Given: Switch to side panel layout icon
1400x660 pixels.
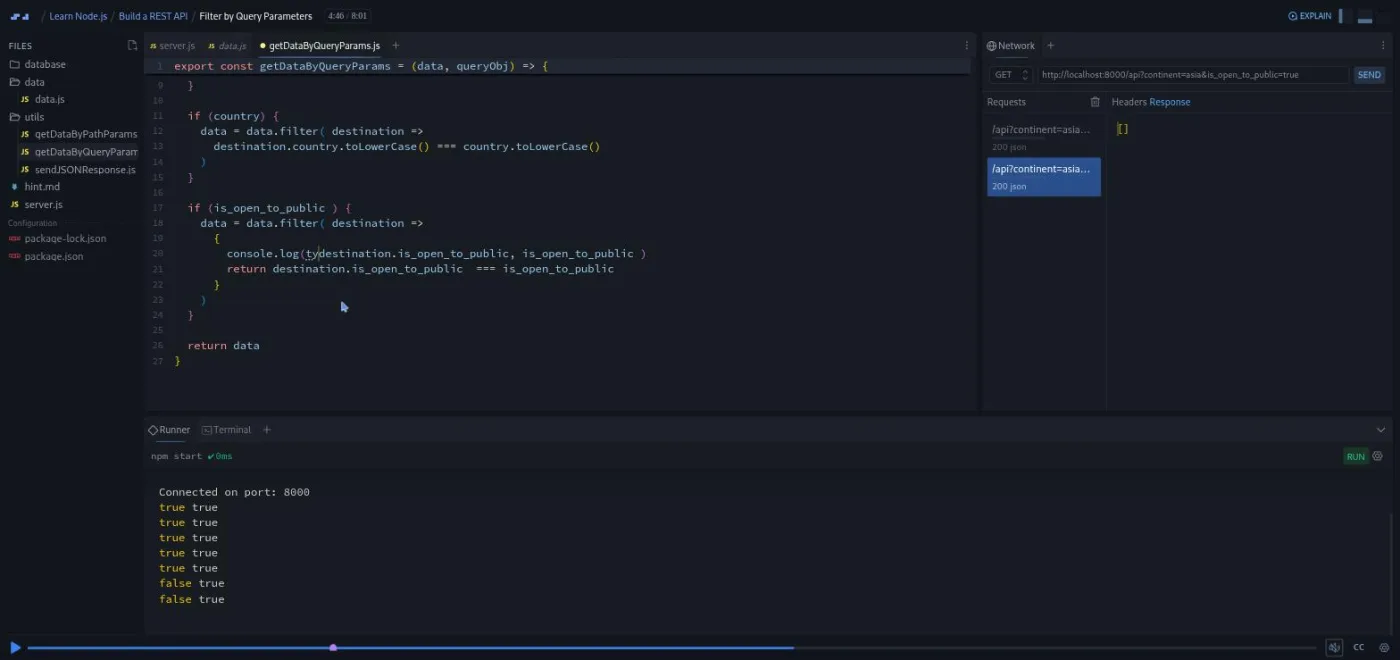Looking at the screenshot, I should point(1345,16).
